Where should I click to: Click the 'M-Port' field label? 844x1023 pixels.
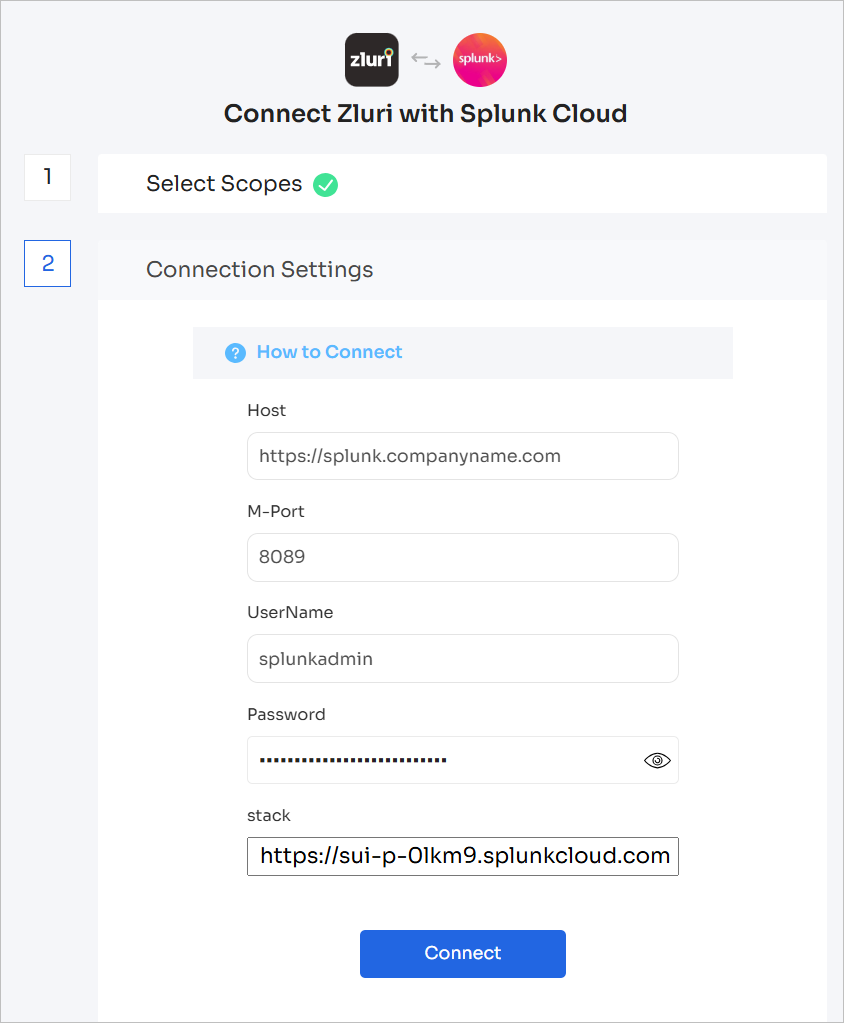[x=275, y=512]
